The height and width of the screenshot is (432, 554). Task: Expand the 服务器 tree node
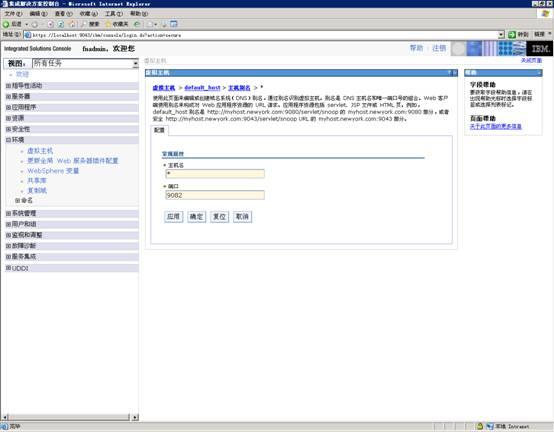coord(8,96)
